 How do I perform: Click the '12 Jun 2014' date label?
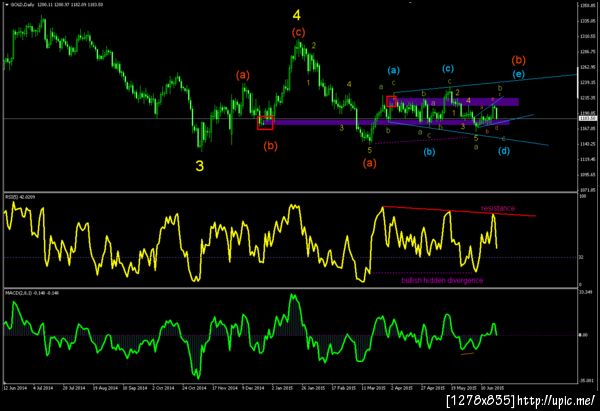pos(15,388)
